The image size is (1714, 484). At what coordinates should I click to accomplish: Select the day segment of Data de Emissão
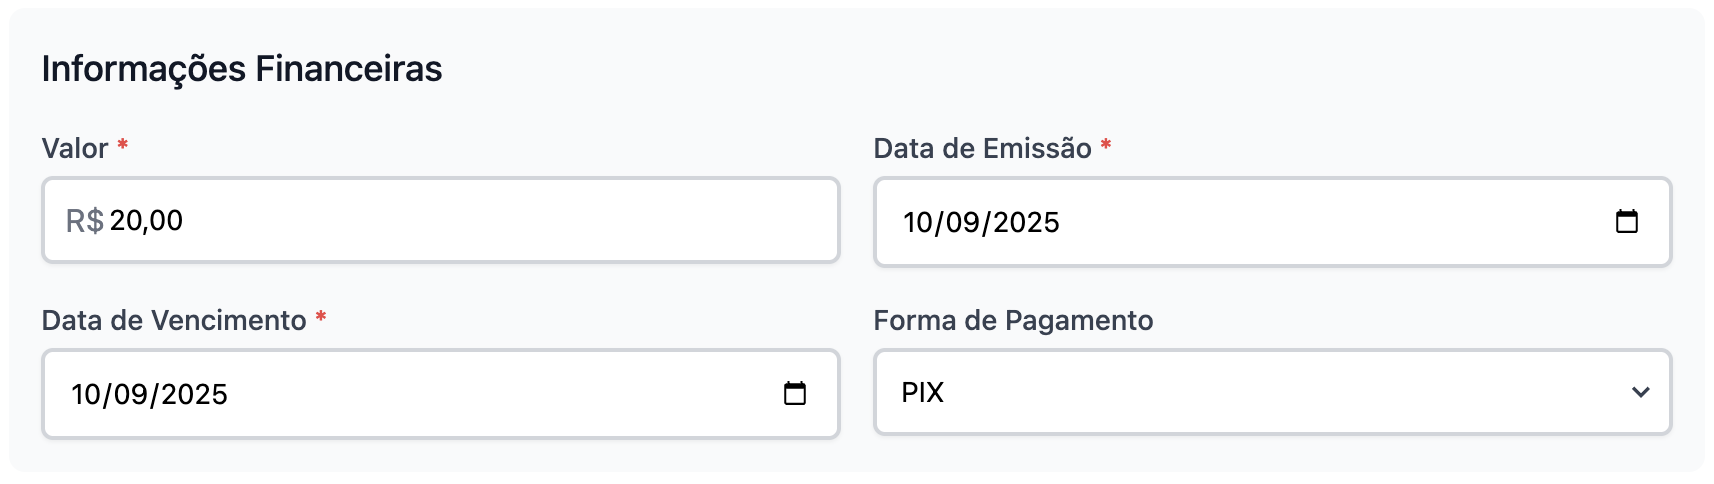click(917, 222)
